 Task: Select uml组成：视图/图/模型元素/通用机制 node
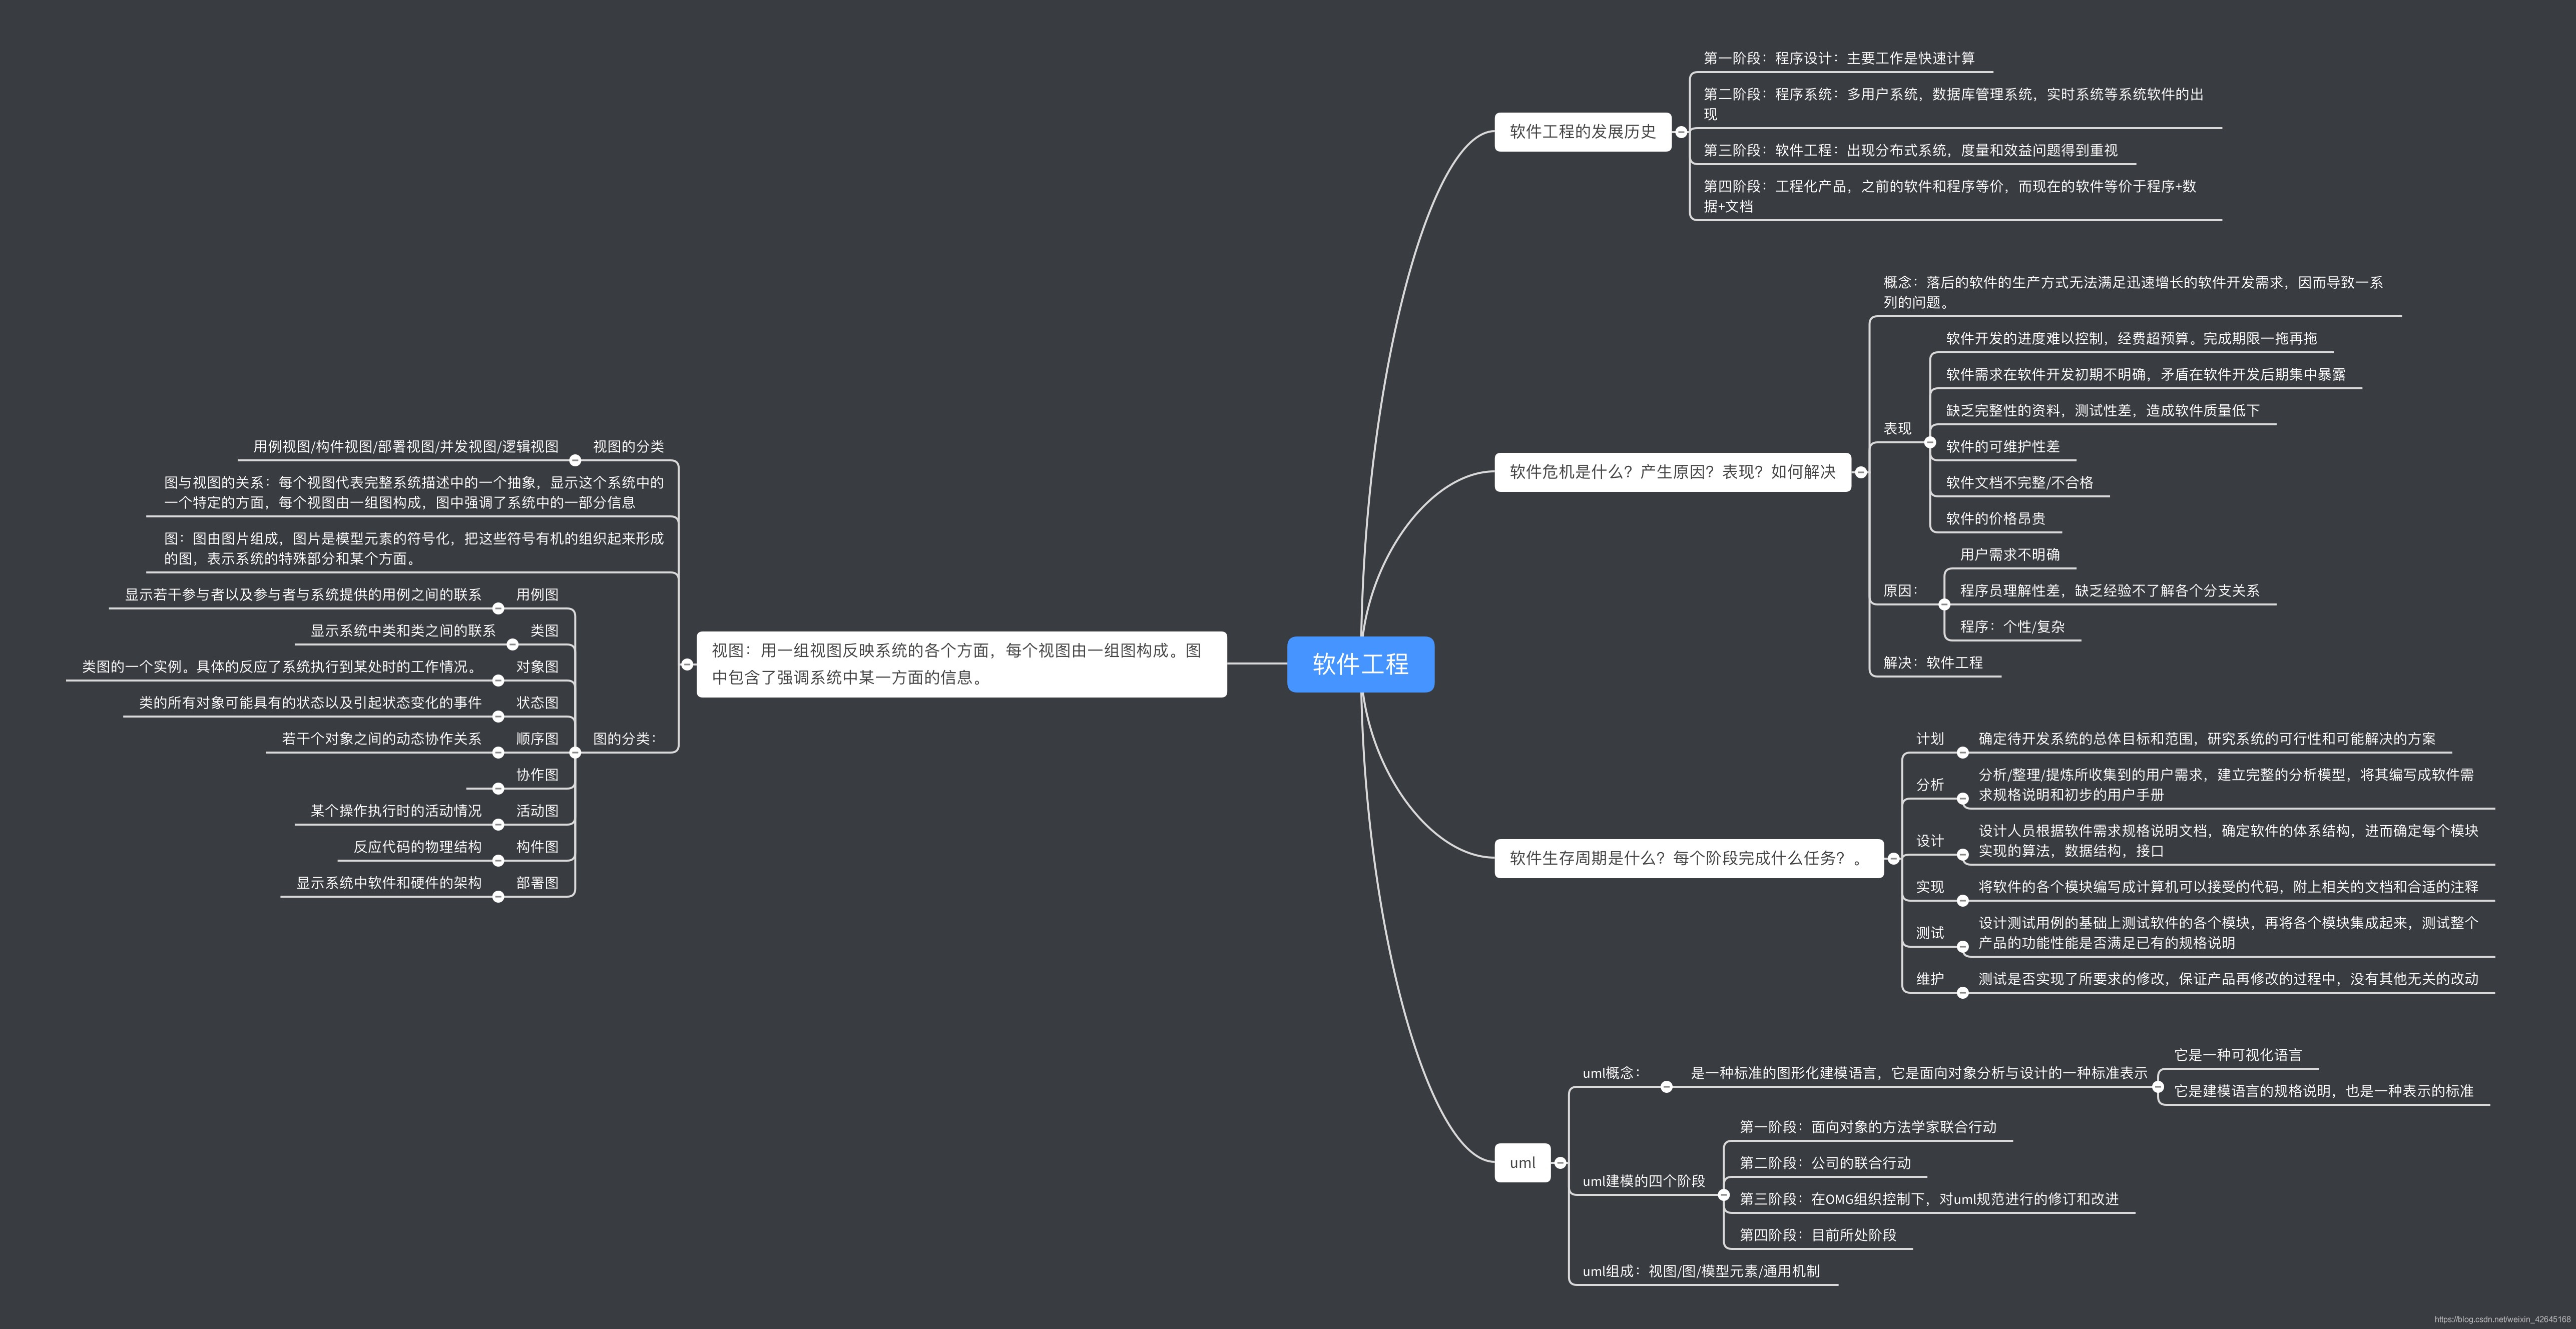coord(1700,1271)
